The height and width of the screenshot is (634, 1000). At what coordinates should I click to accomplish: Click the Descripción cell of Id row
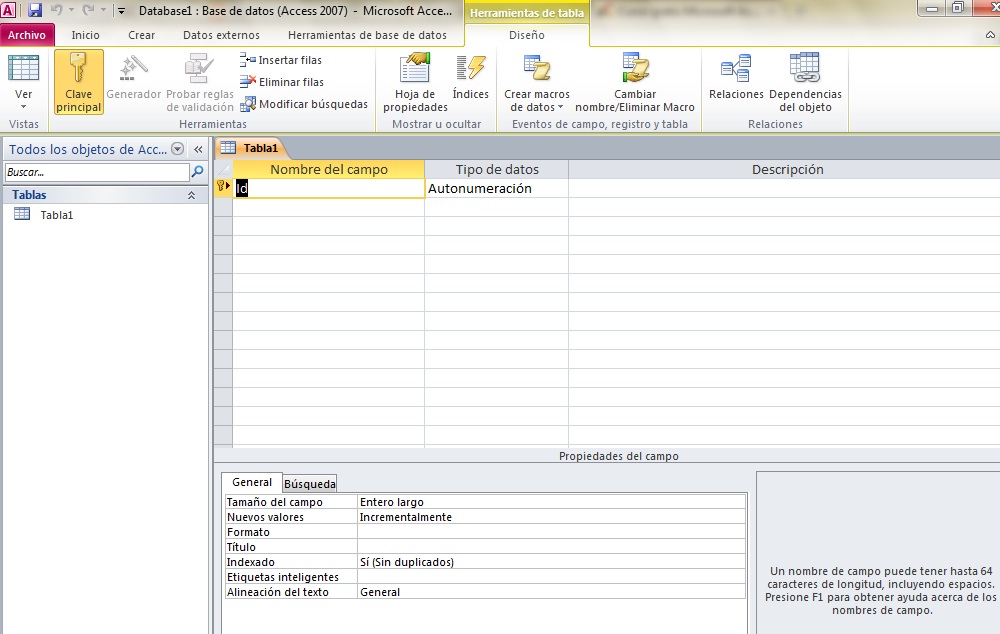pyautogui.click(x=784, y=188)
